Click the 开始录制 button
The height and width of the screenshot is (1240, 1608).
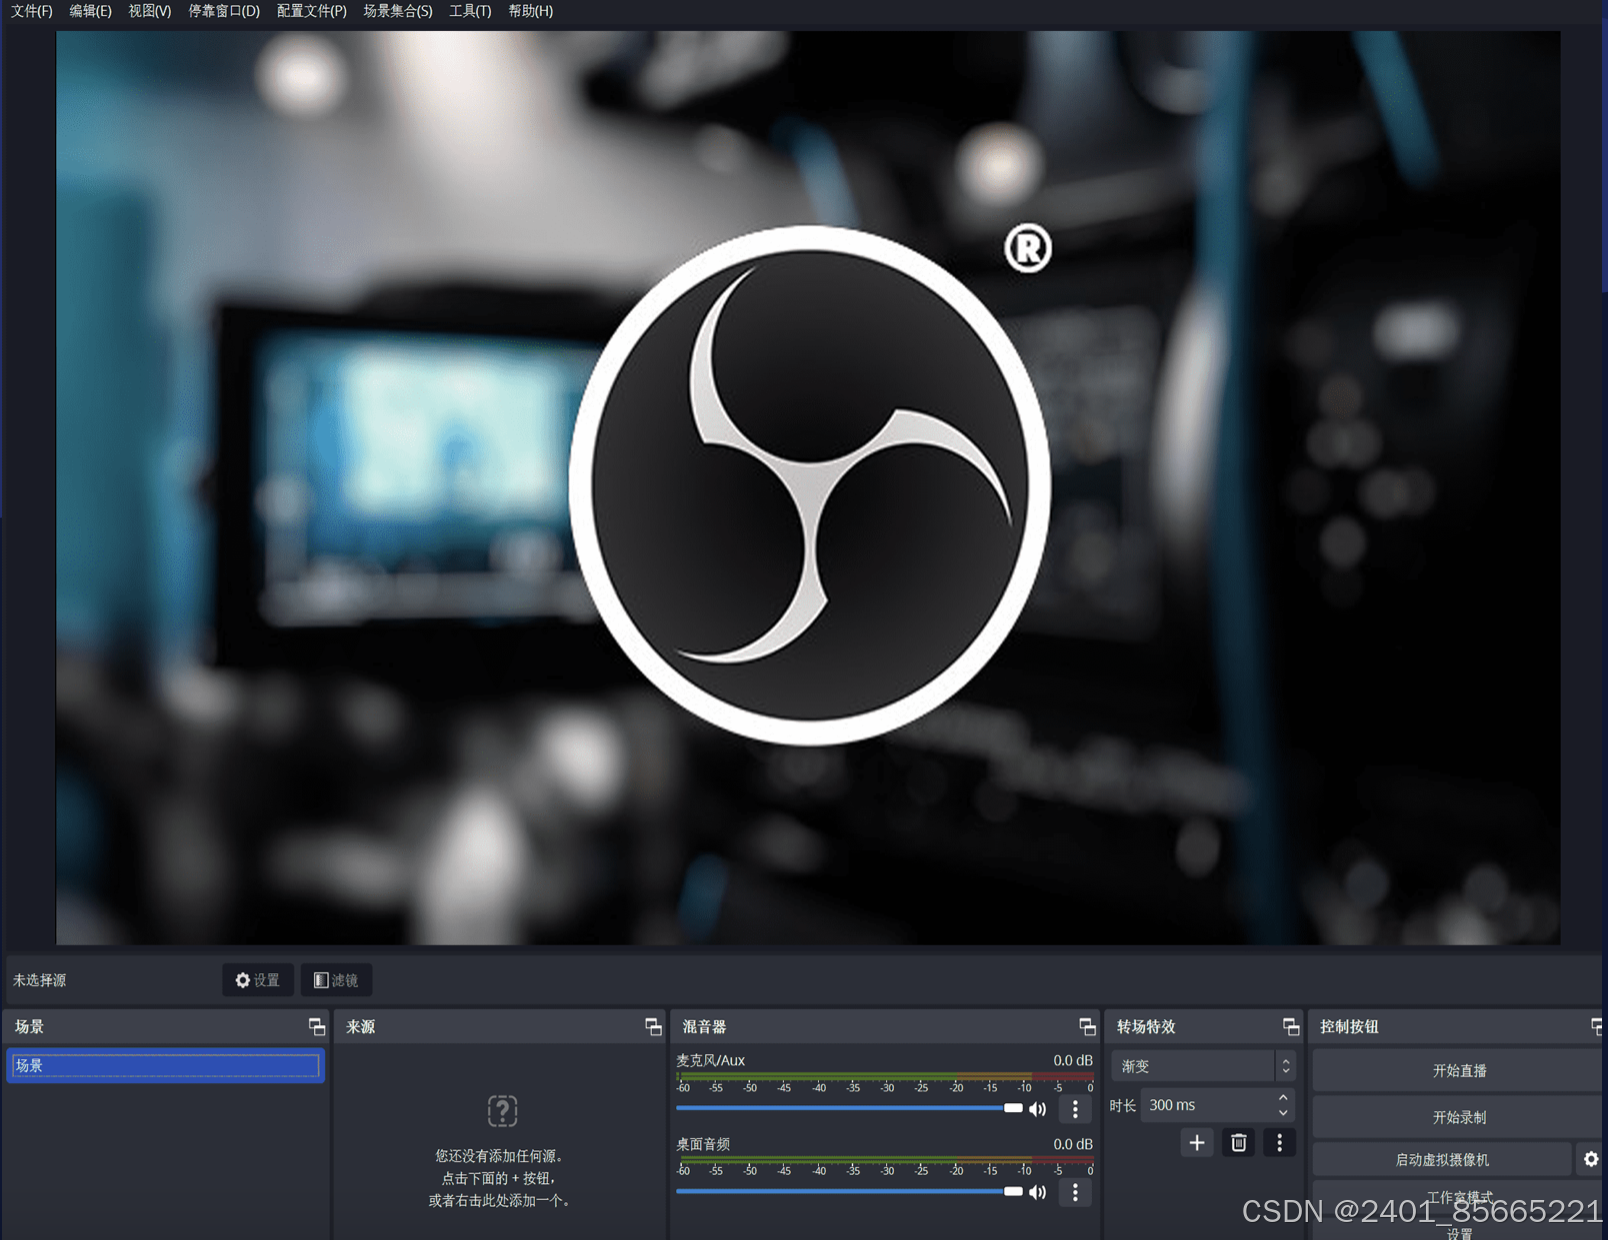click(1459, 1118)
